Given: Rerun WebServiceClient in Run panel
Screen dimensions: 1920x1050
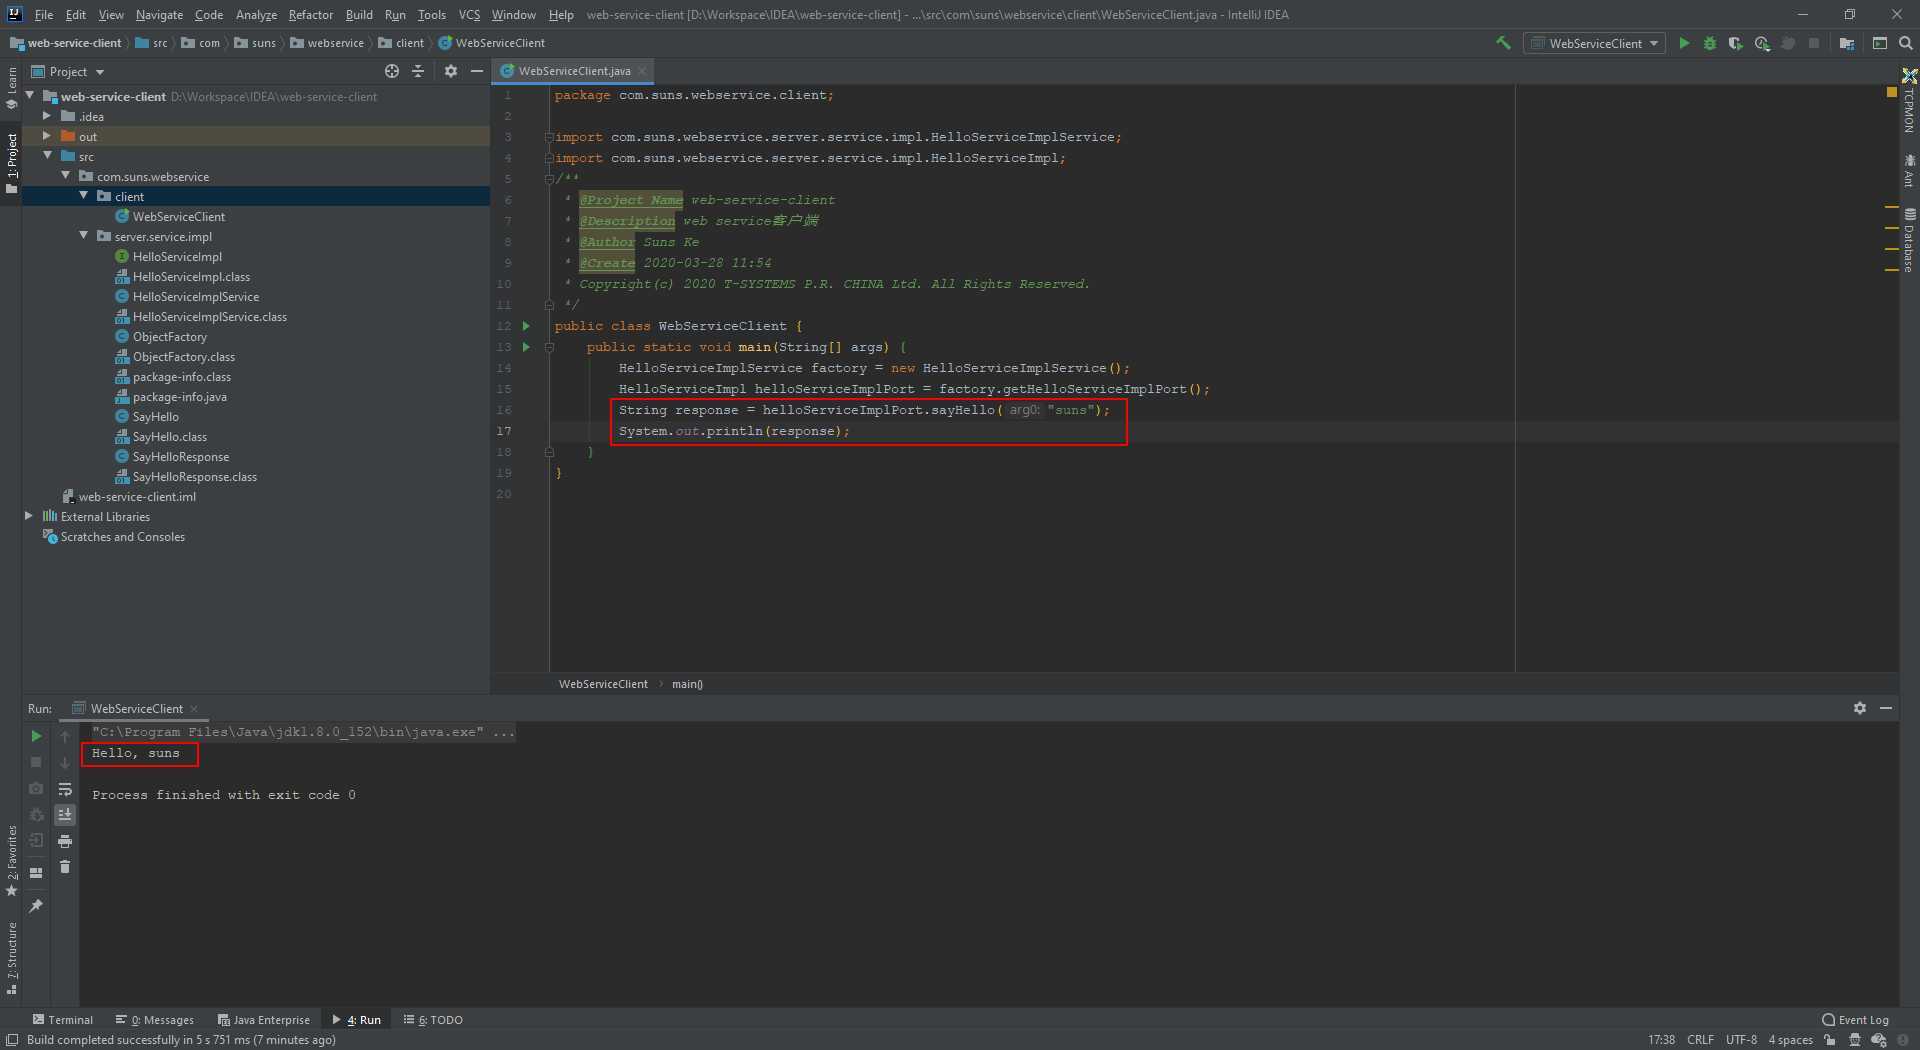Looking at the screenshot, I should [x=36, y=736].
